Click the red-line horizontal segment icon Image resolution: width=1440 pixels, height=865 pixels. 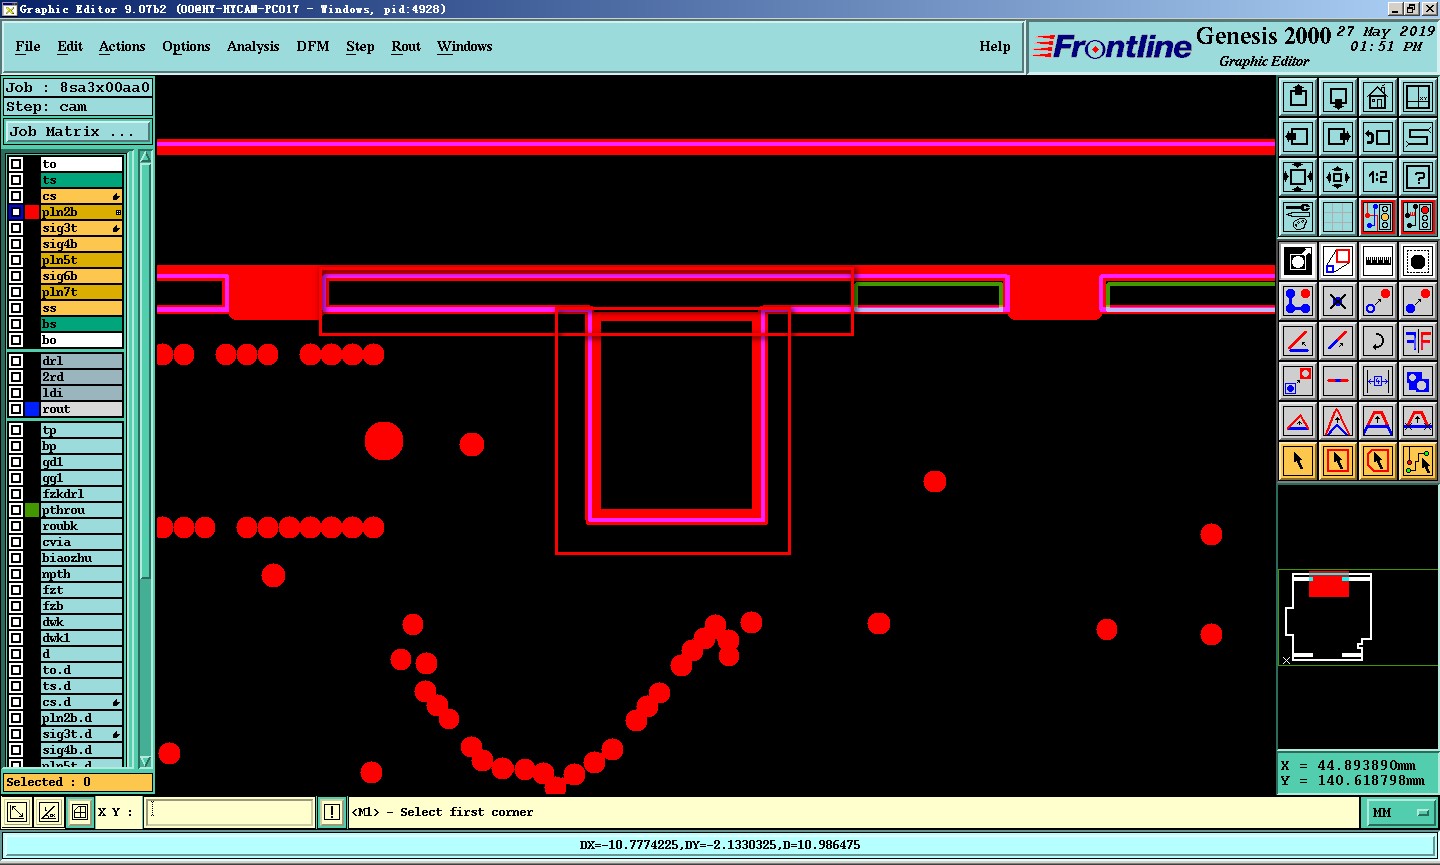click(1337, 381)
